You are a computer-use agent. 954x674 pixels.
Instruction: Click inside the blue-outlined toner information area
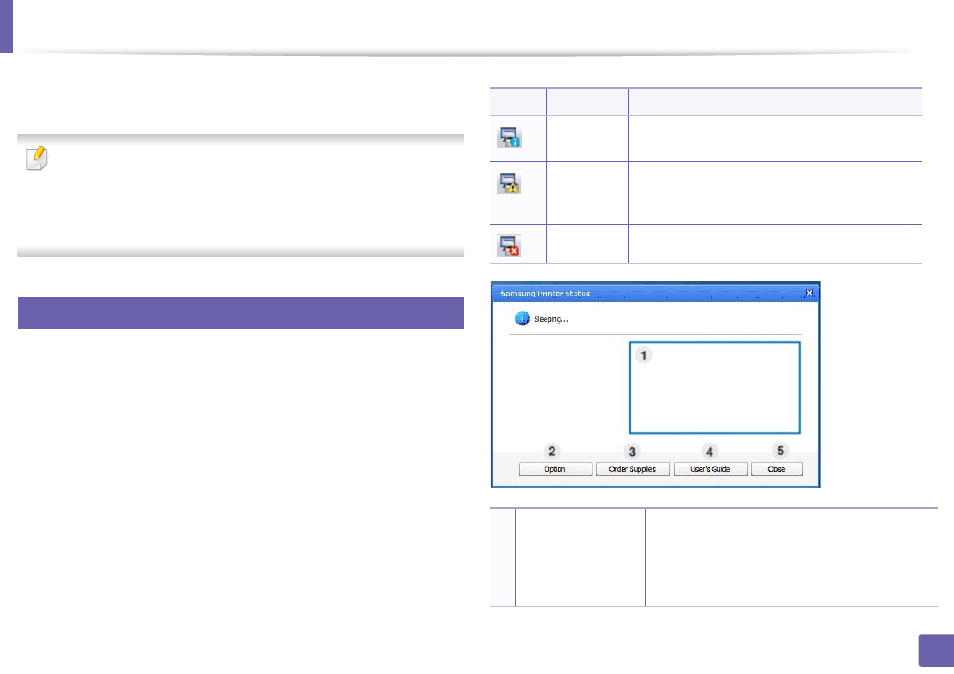(715, 387)
